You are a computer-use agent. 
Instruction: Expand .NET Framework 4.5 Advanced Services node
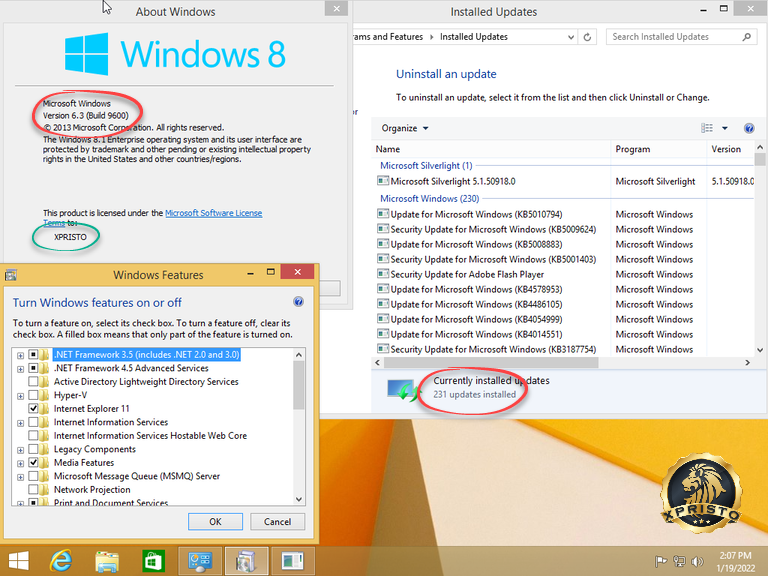tap(20, 369)
